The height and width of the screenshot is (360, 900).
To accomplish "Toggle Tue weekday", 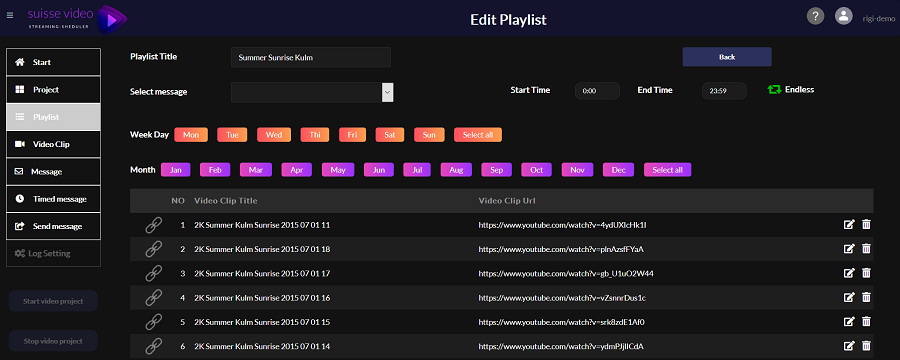I will [232, 135].
